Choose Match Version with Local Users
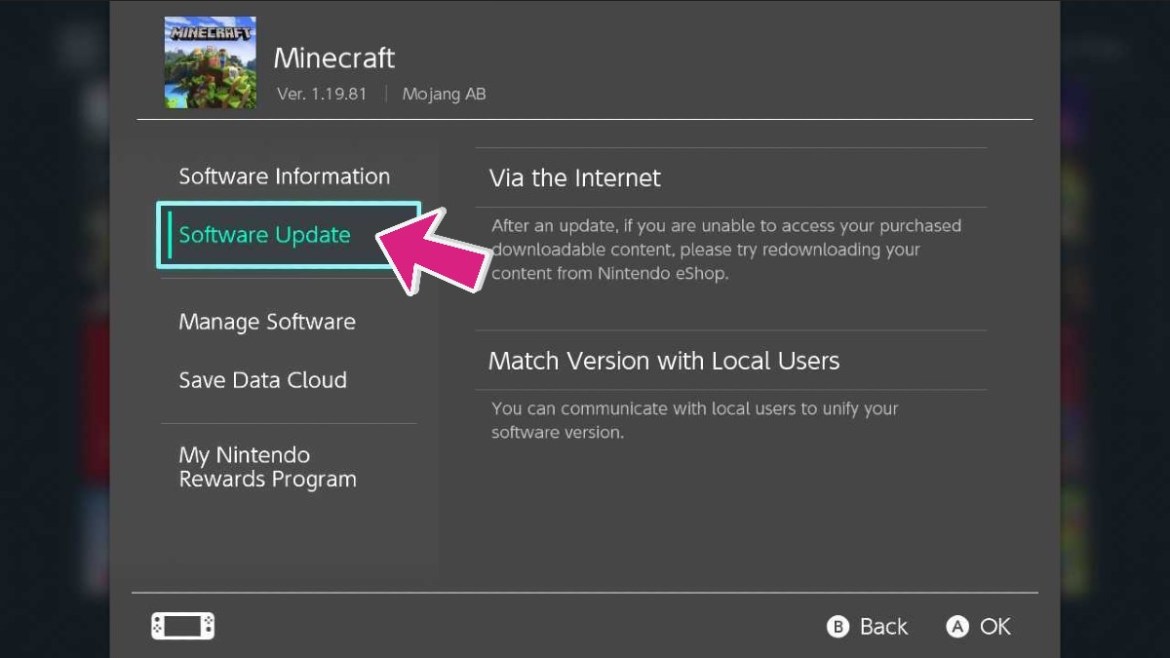 click(x=665, y=361)
